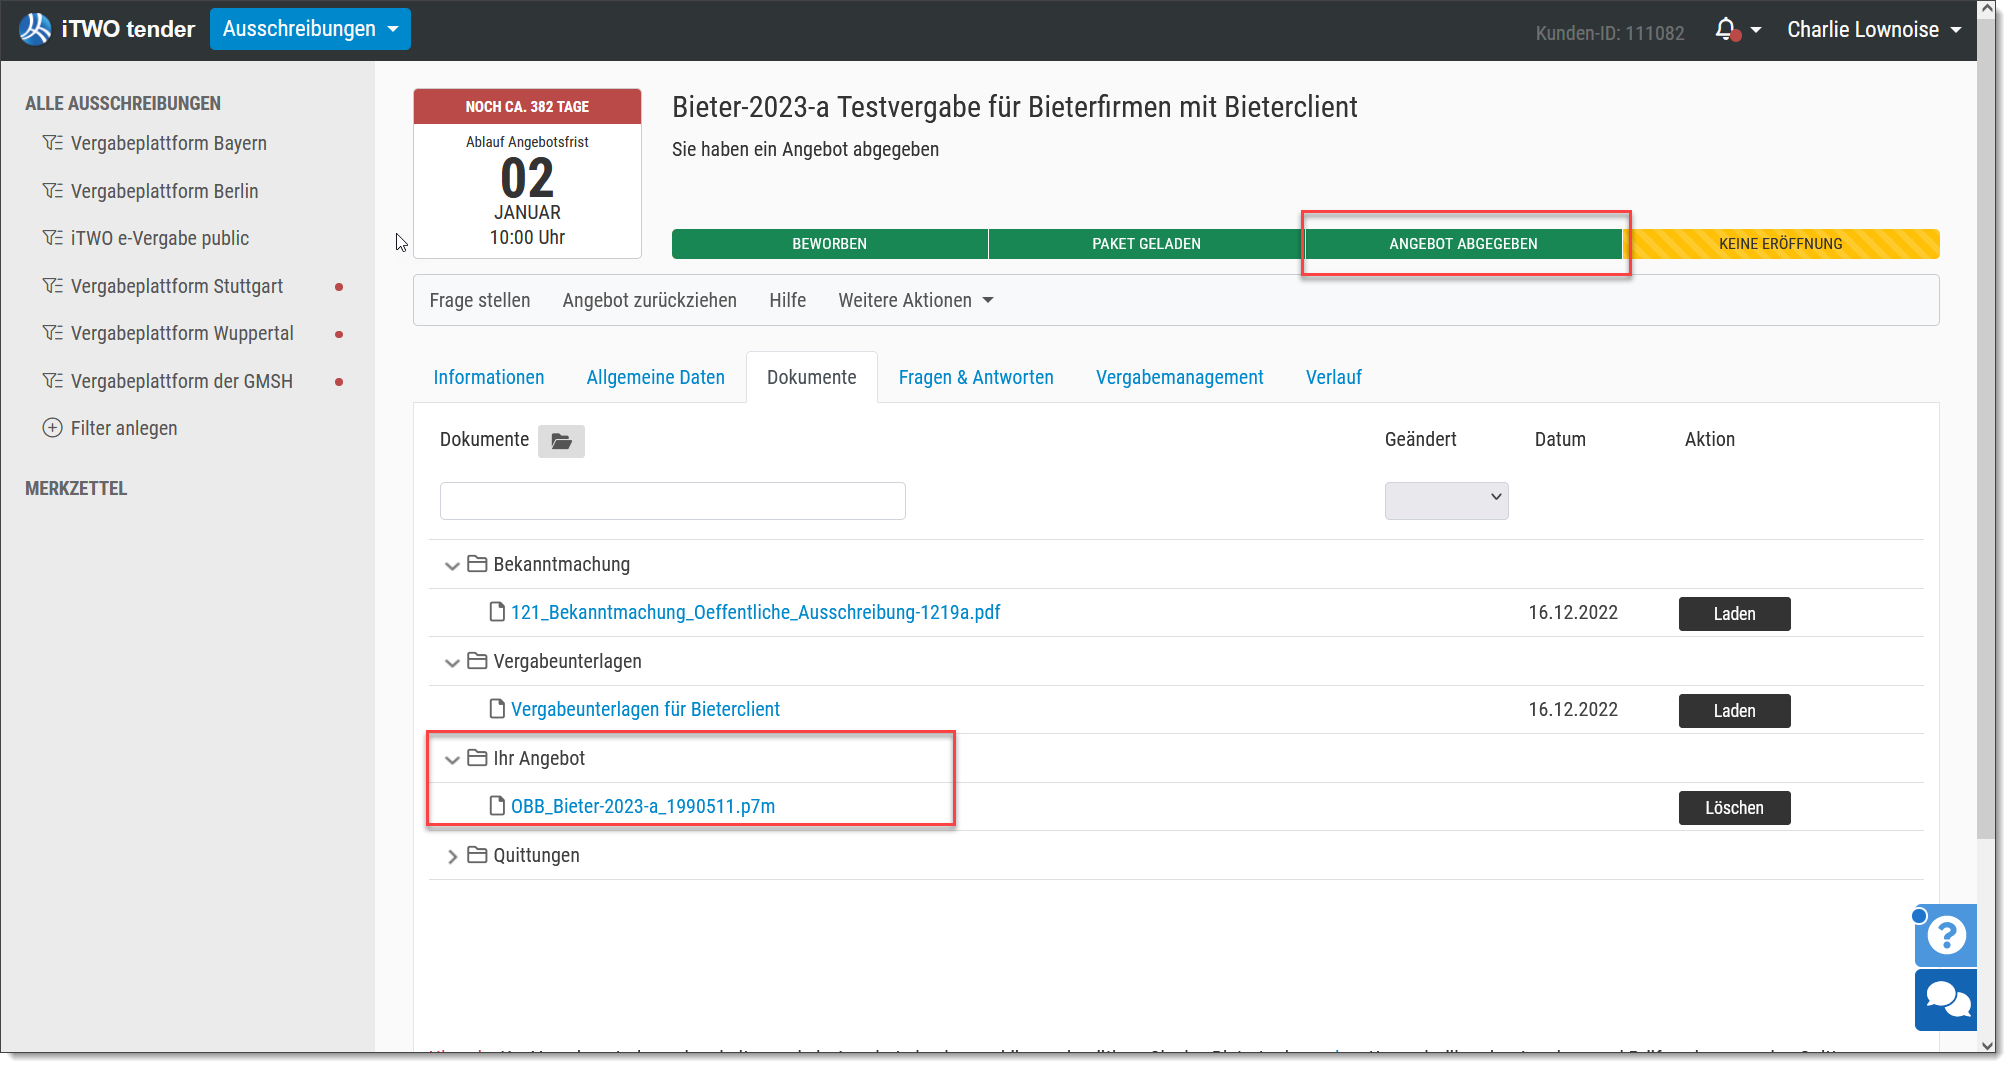Image resolution: width=2011 pixels, height=1068 pixels.
Task: Expand the Weitere Aktionen dropdown
Action: point(915,301)
